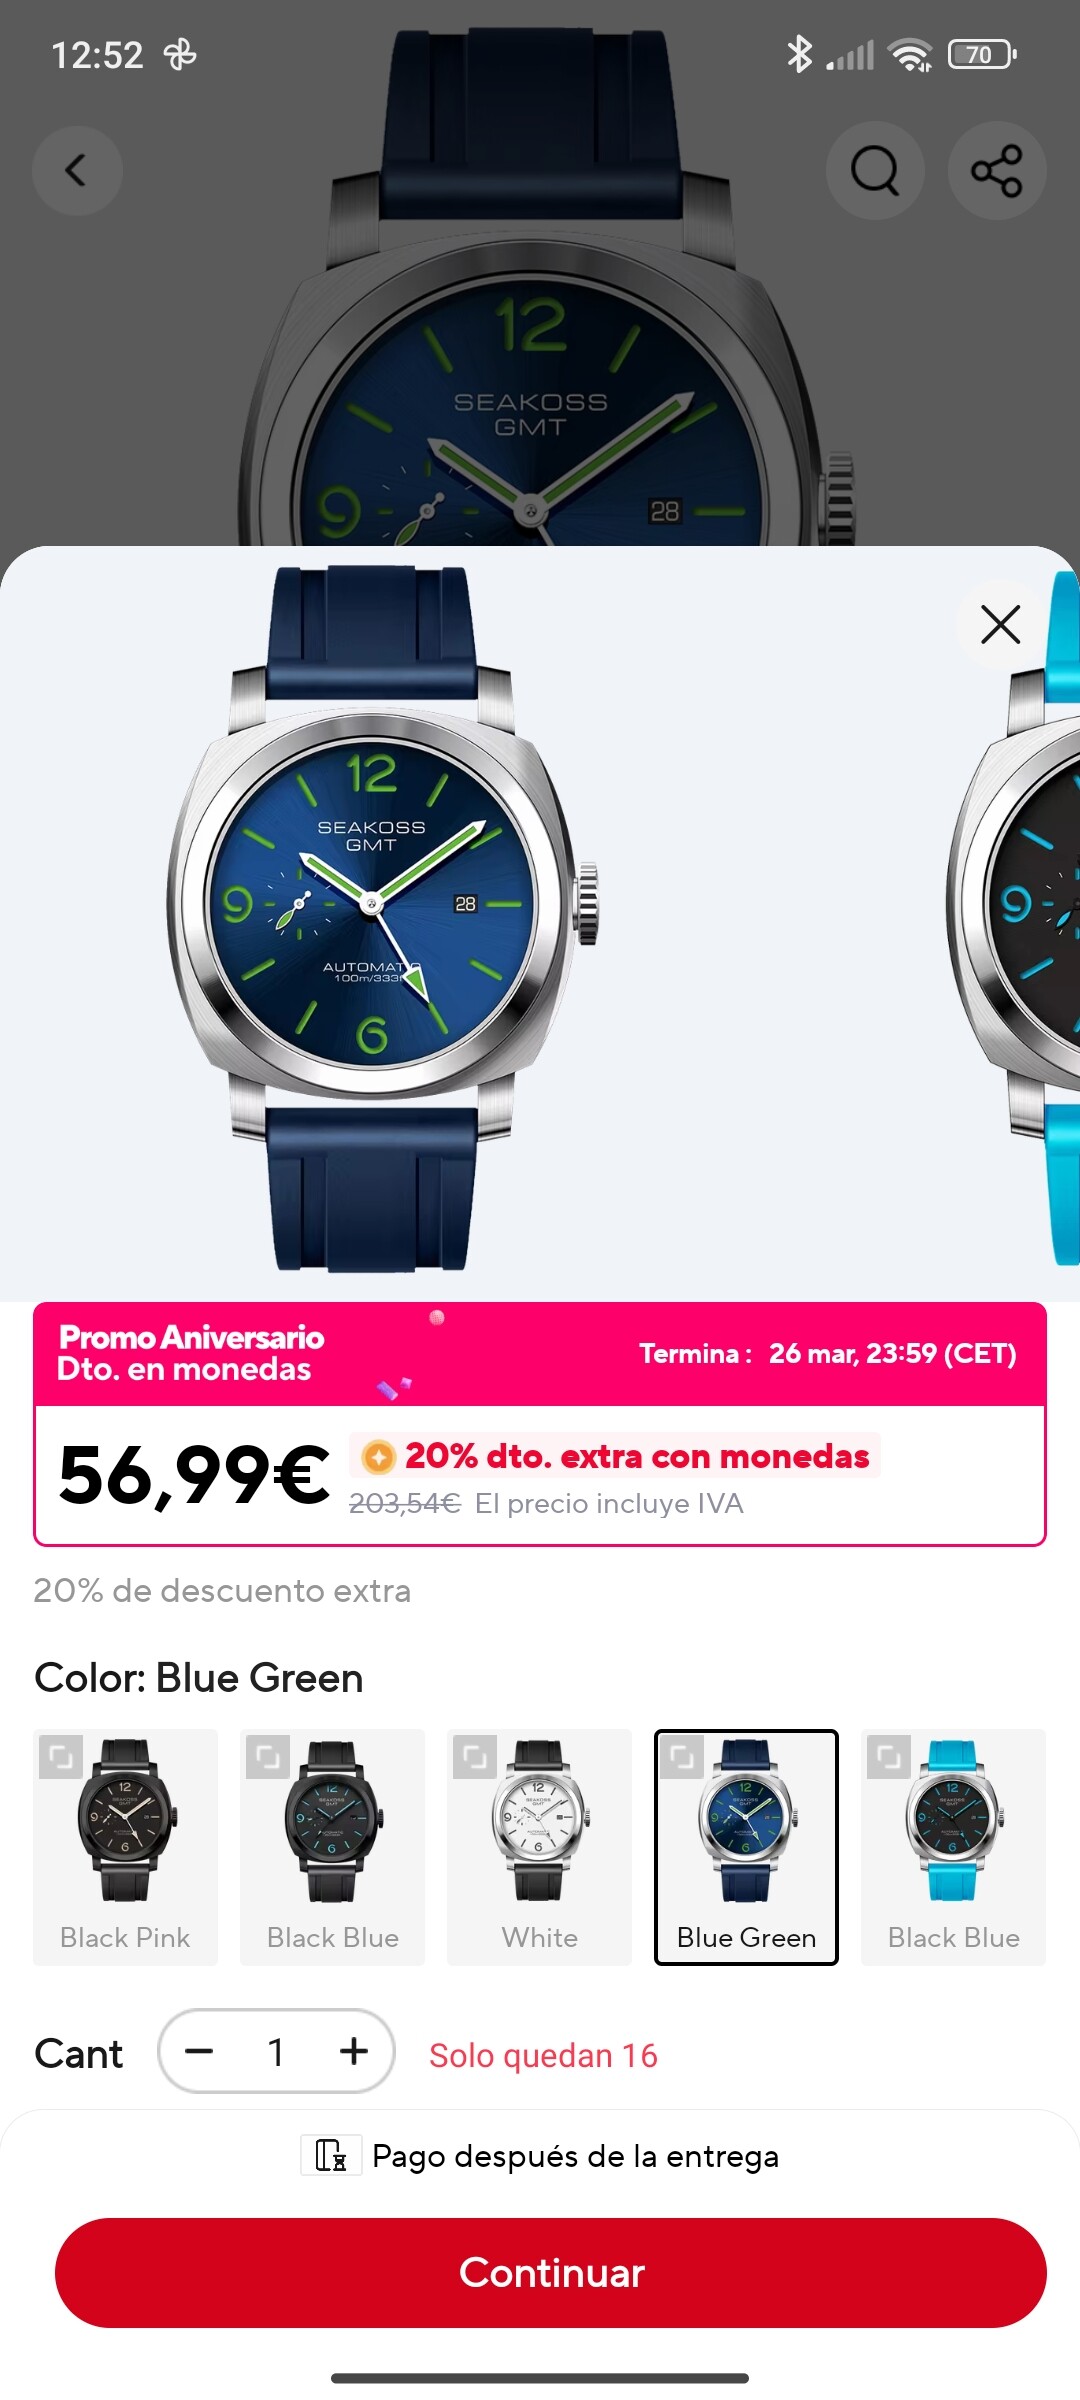Viewport: 1080px width, 2400px height.
Task: Open search with magnifier icon
Action: click(x=875, y=171)
